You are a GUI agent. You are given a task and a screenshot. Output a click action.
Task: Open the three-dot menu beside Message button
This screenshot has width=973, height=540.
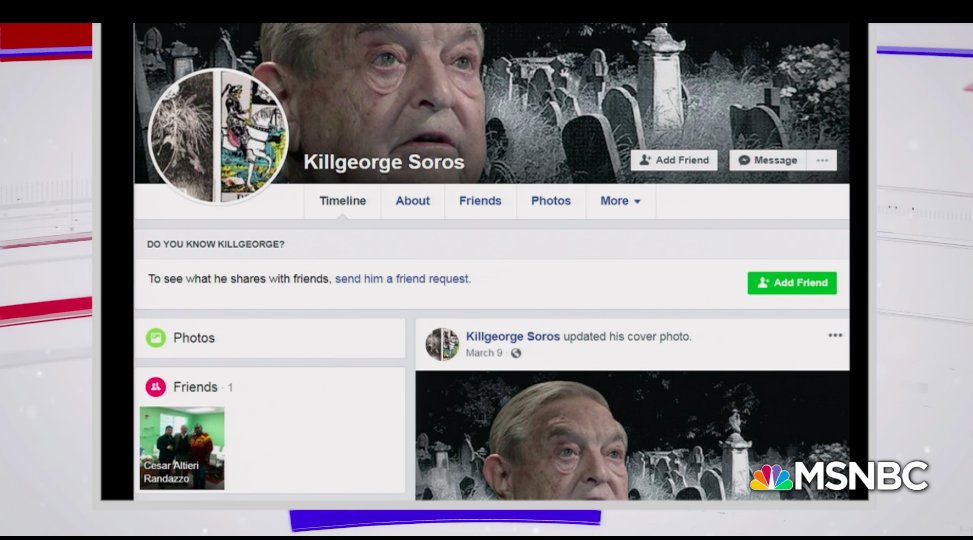823,160
